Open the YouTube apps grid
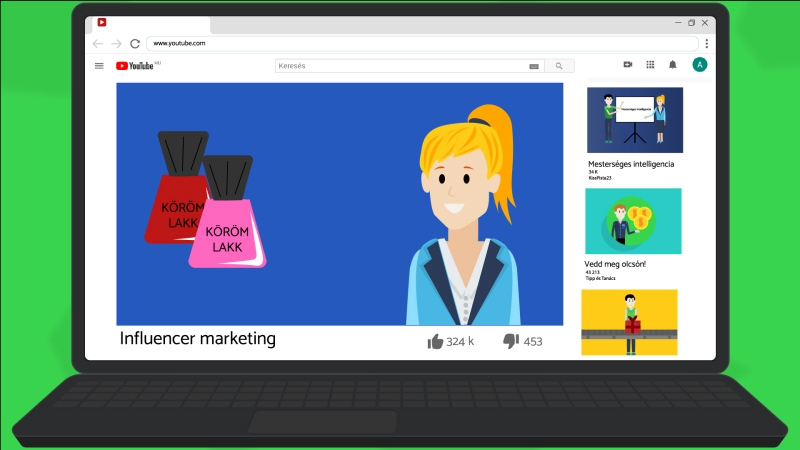The image size is (800, 450). (x=650, y=65)
